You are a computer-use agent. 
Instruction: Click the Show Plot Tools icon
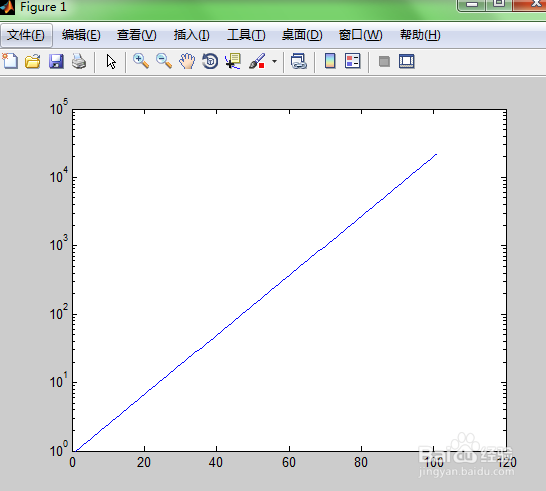click(x=406, y=62)
